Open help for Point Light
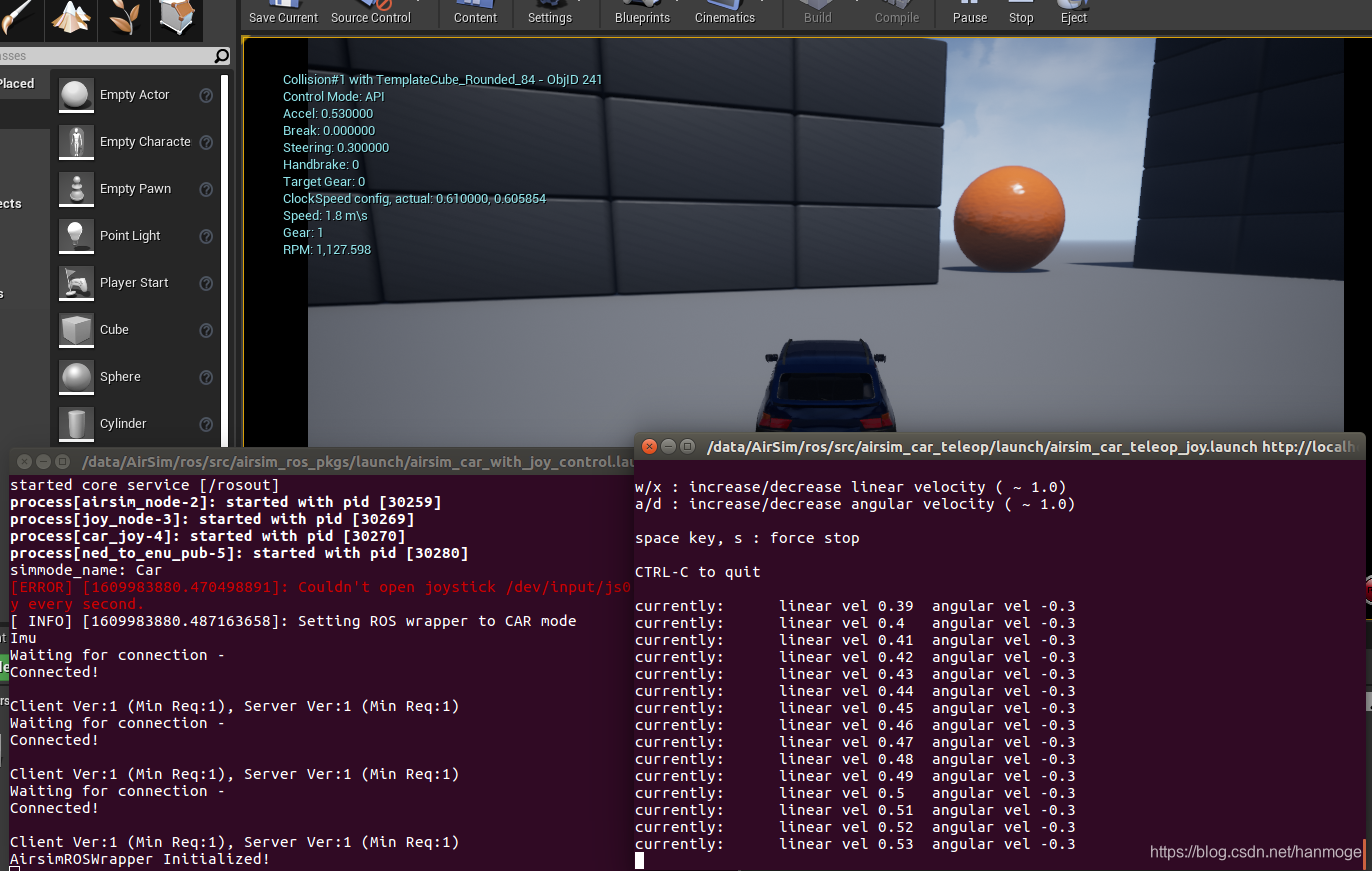 tap(206, 237)
